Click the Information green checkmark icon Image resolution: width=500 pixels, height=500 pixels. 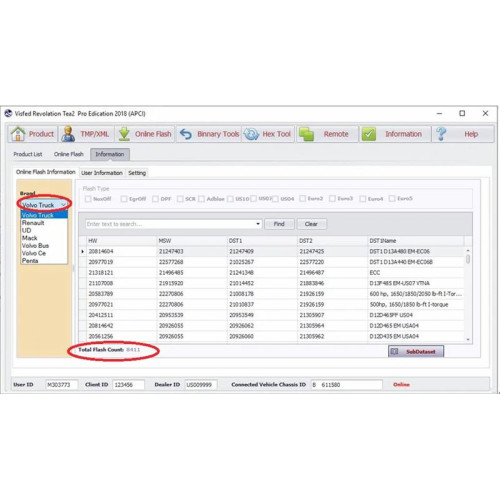(369, 134)
